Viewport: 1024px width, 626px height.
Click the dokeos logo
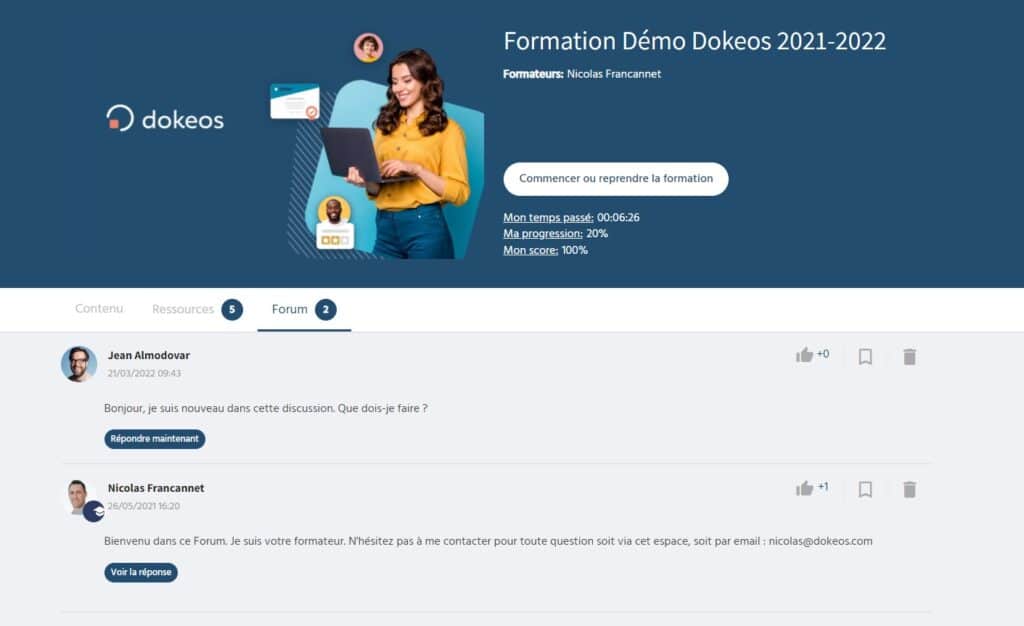[165, 118]
